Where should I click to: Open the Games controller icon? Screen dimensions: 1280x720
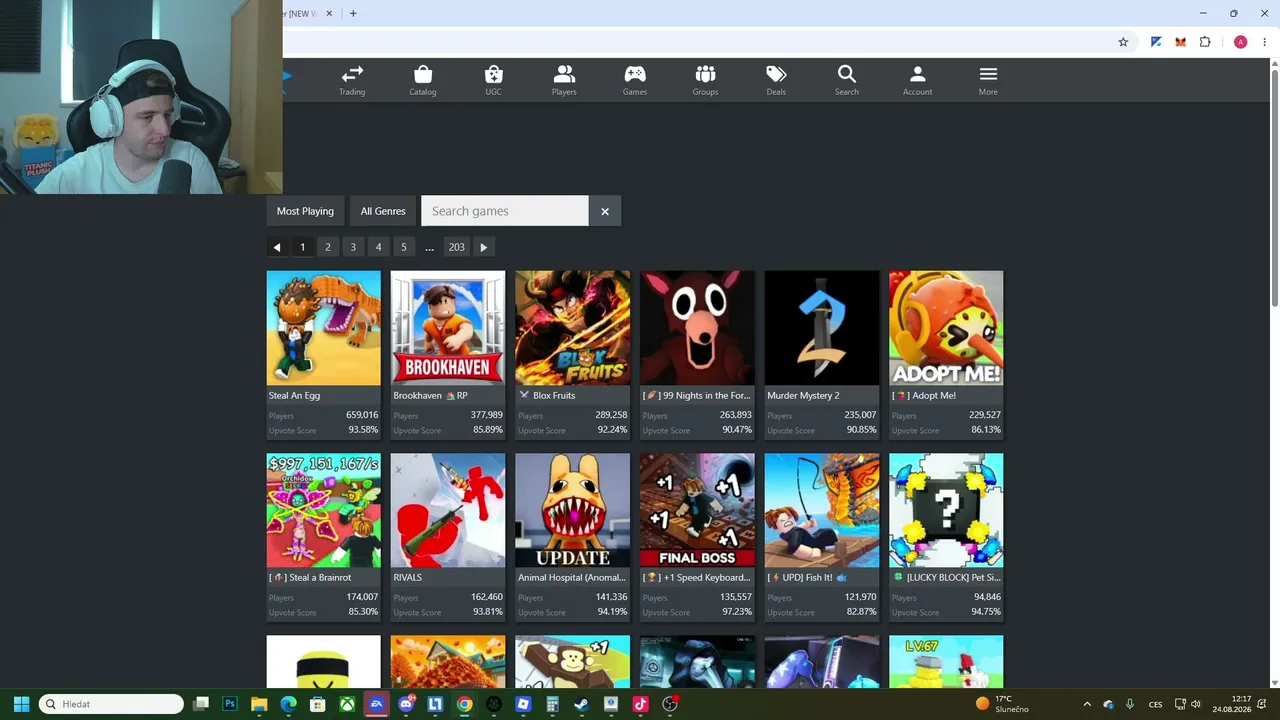click(635, 80)
